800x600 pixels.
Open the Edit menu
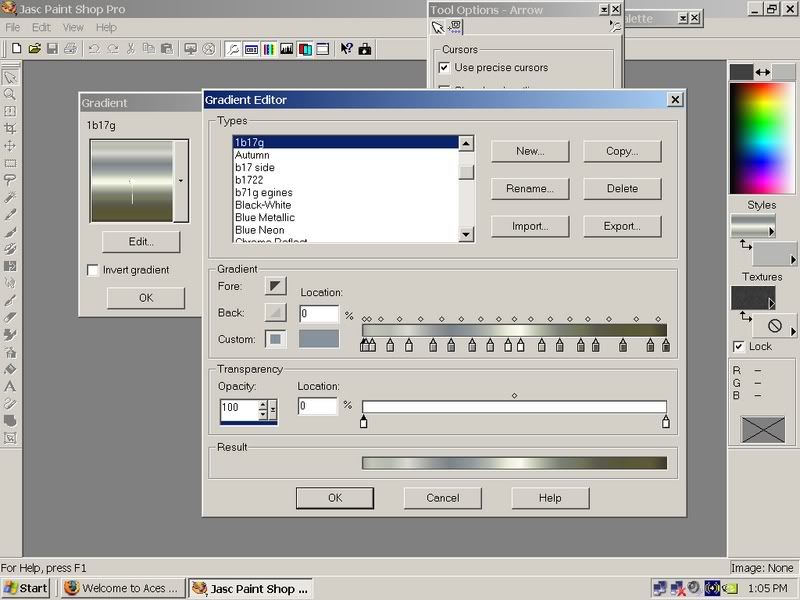tap(41, 27)
